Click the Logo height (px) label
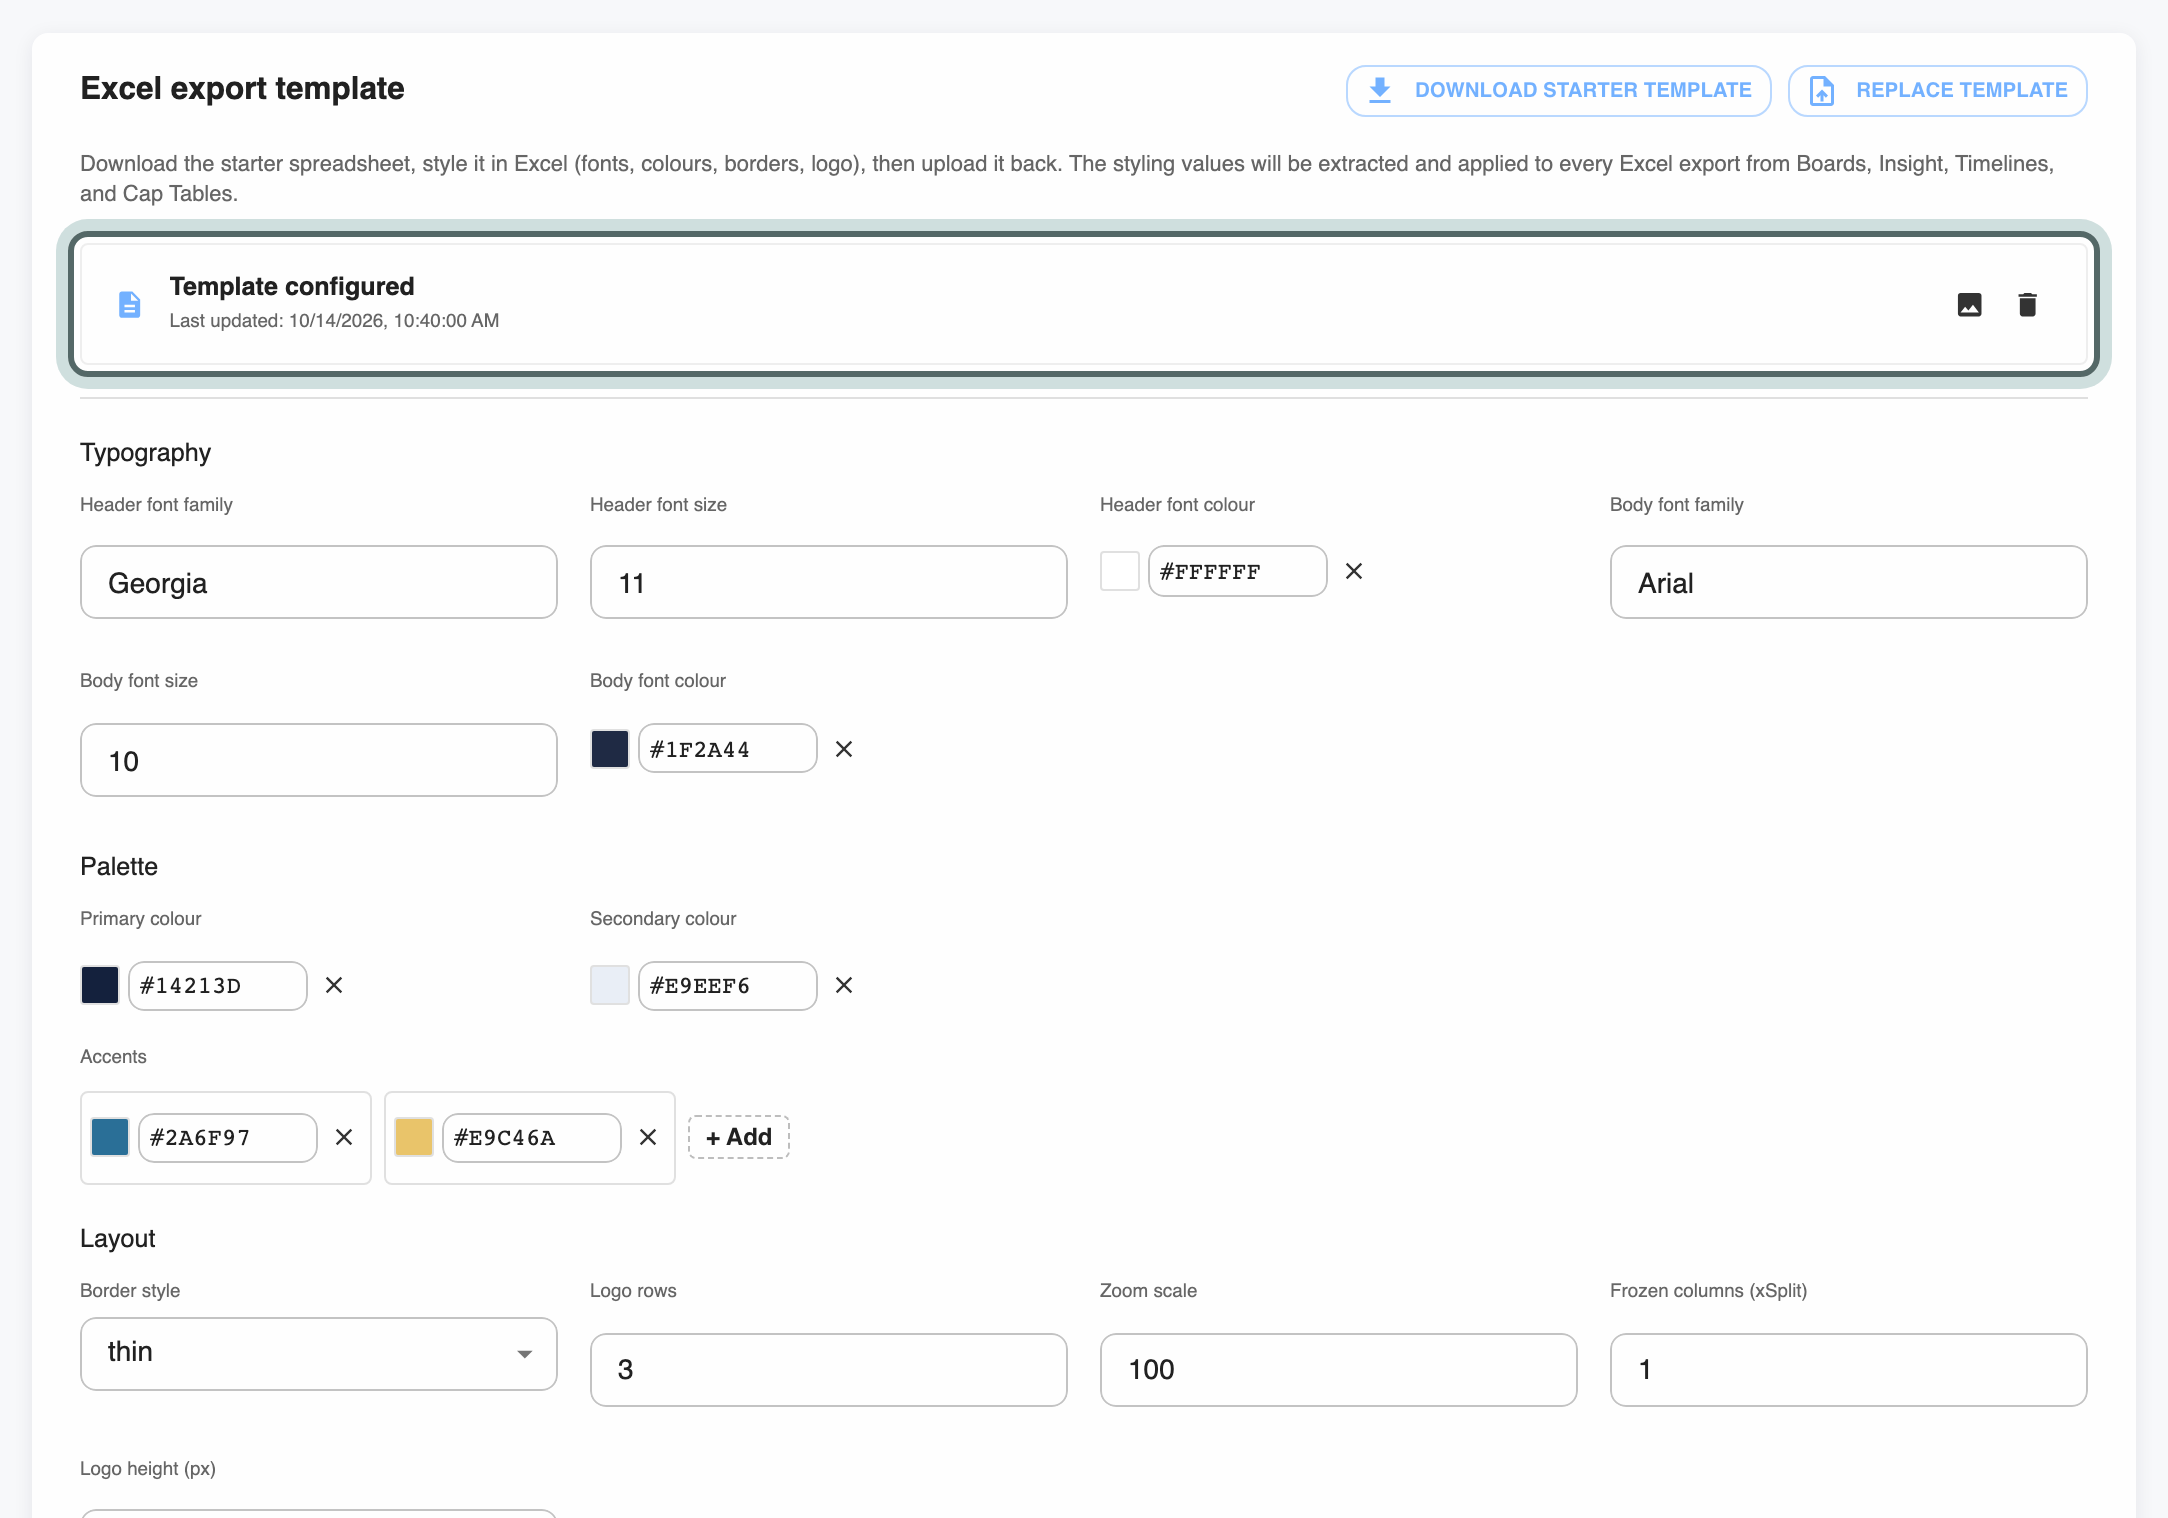This screenshot has width=2168, height=1518. tap(148, 1469)
